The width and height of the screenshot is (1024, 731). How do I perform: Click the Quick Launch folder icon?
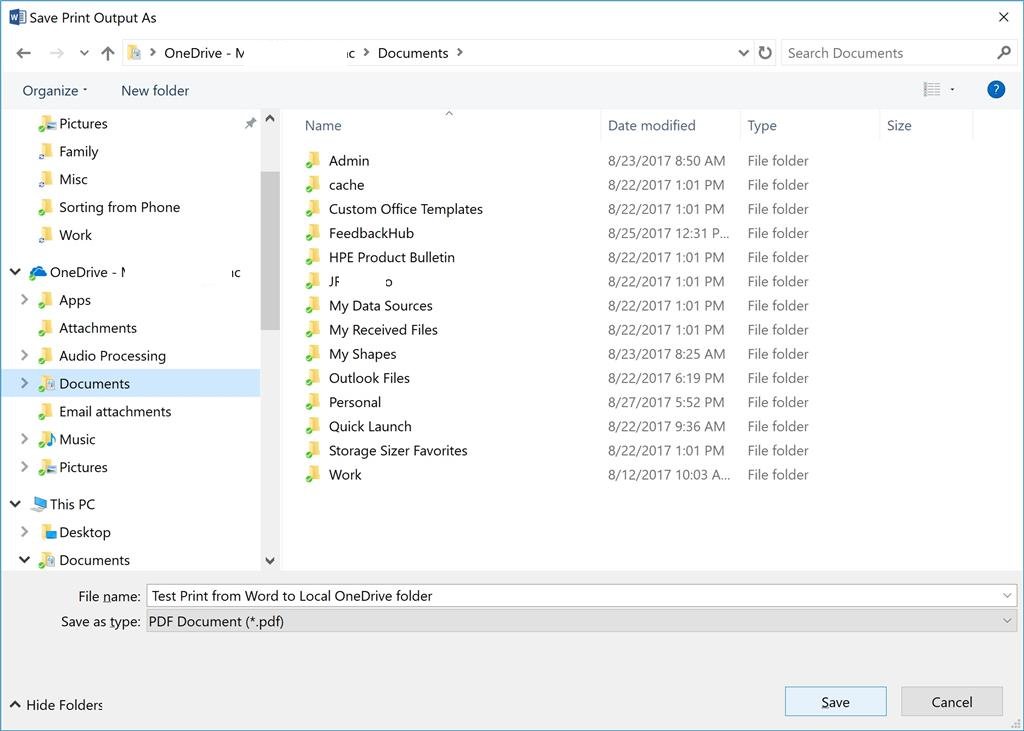pyautogui.click(x=313, y=426)
